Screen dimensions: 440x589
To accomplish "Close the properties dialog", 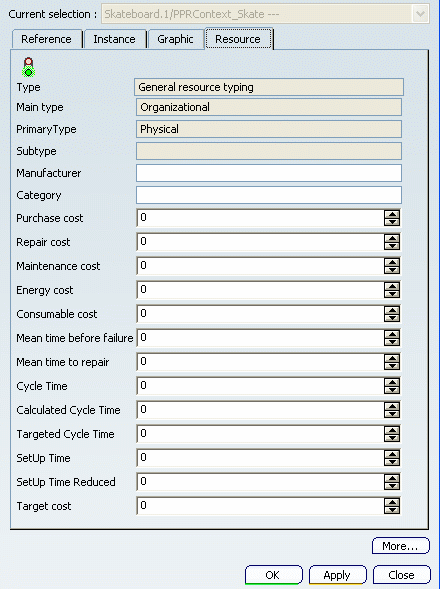I will pos(402,575).
